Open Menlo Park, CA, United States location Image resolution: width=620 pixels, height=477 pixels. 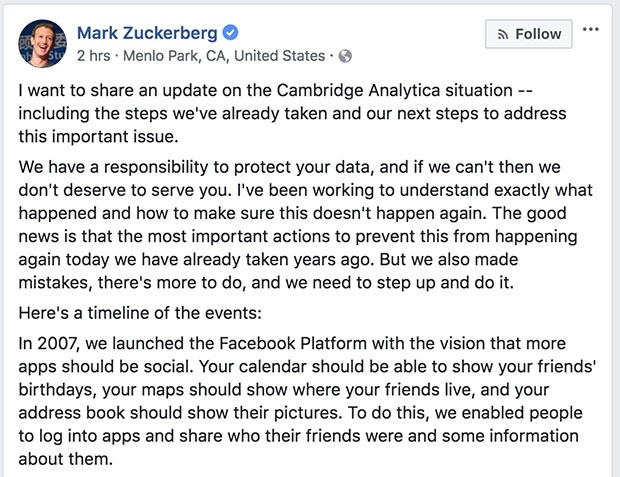pyautogui.click(x=224, y=56)
